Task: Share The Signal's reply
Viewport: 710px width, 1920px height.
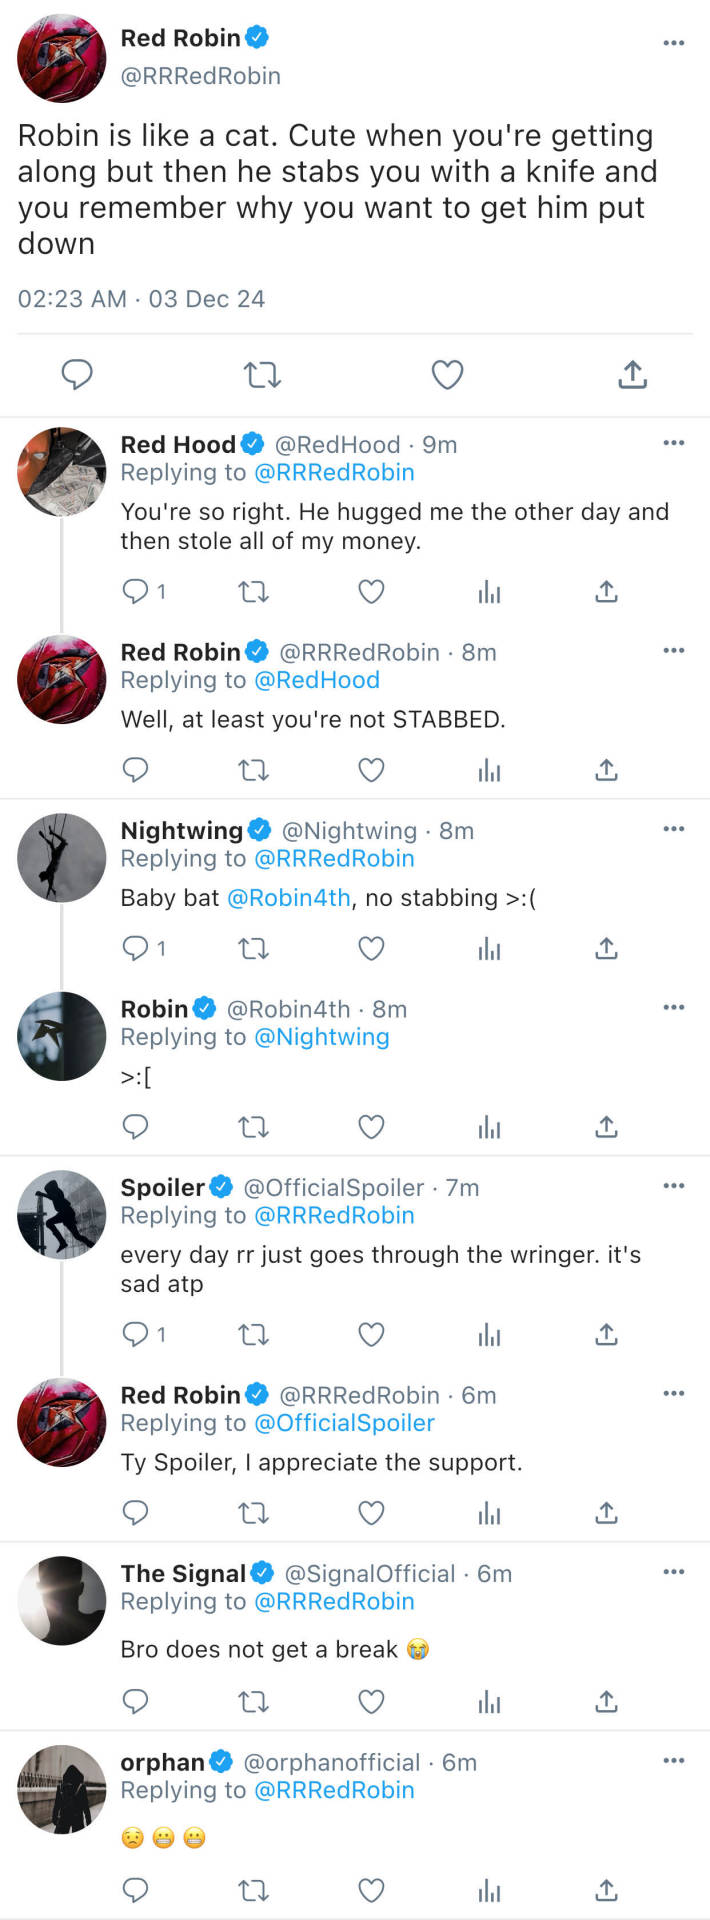Action: point(606,1700)
